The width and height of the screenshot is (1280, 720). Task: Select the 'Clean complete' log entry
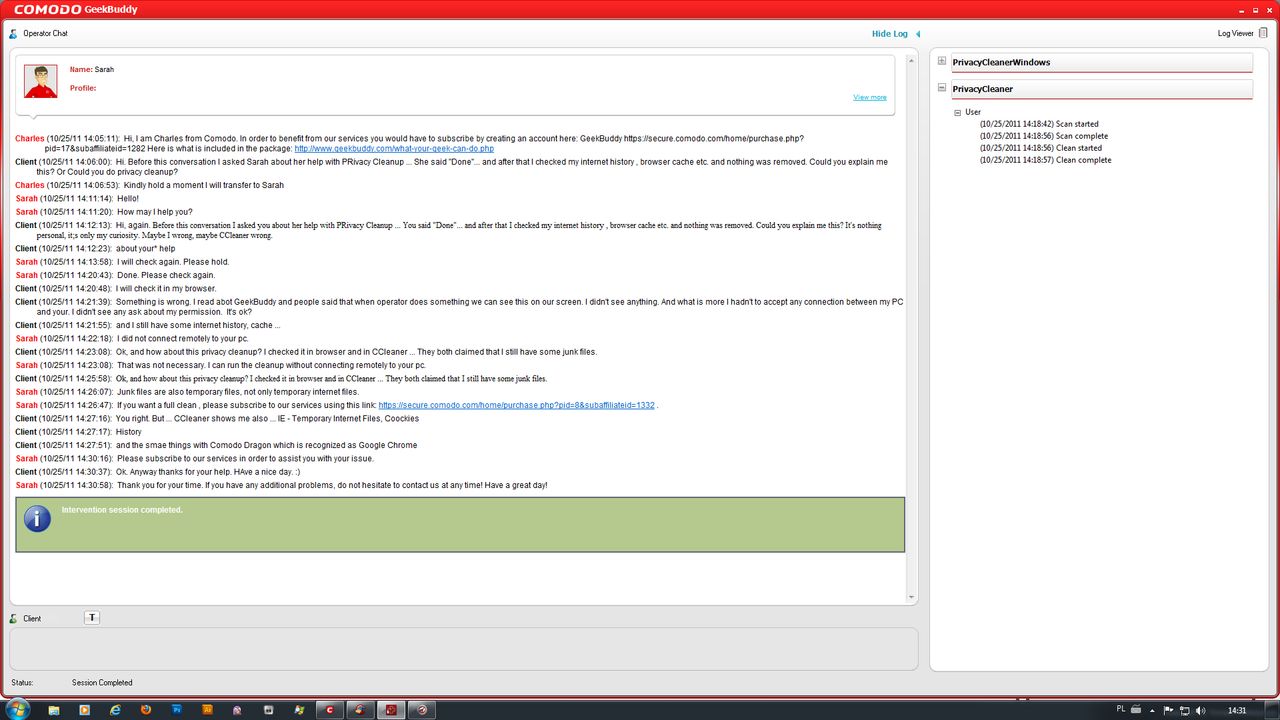coord(1045,160)
